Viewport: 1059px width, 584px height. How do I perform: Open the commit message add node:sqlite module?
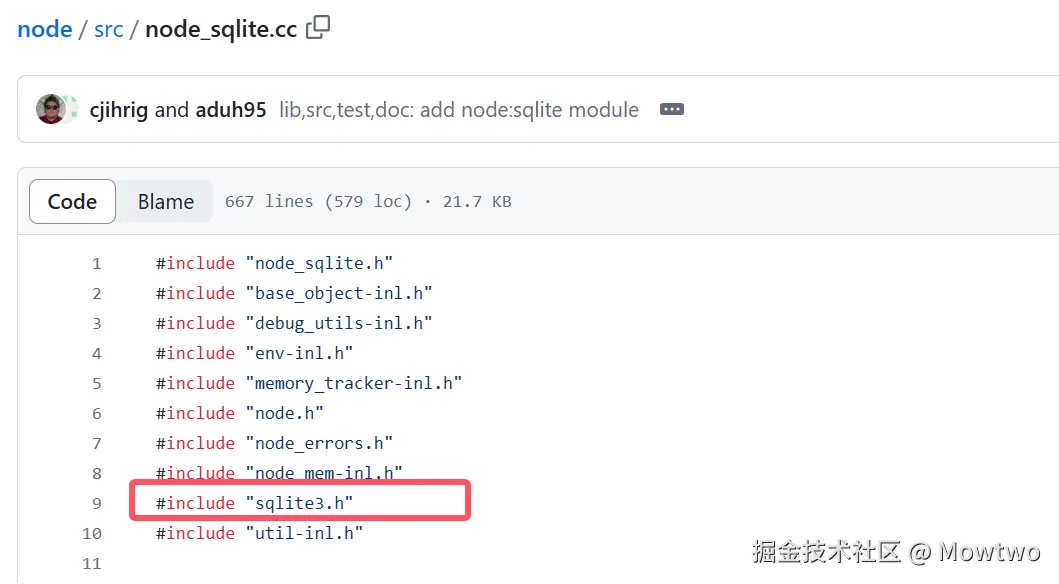point(457,110)
